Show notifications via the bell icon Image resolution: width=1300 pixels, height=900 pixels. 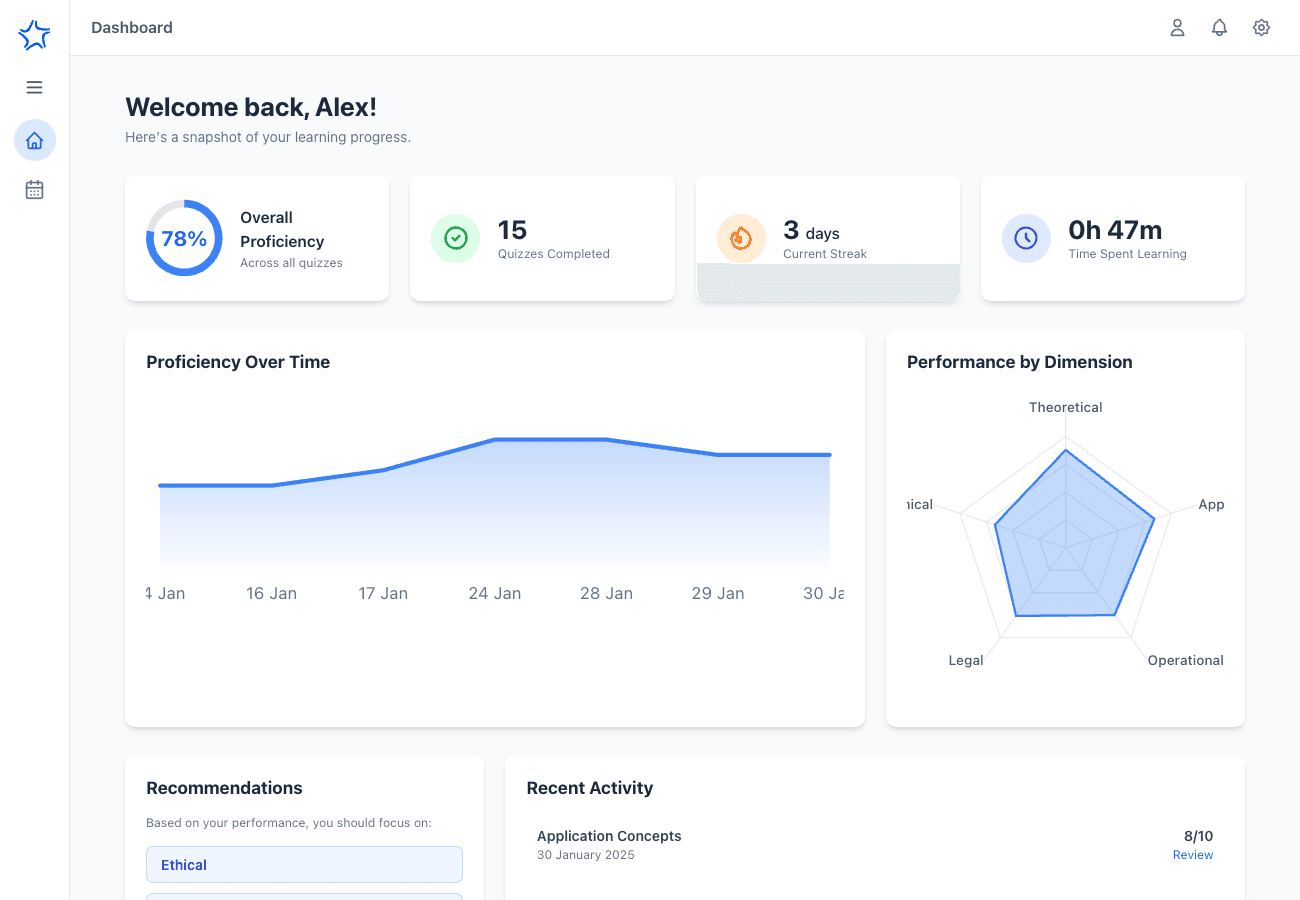[x=1219, y=28]
